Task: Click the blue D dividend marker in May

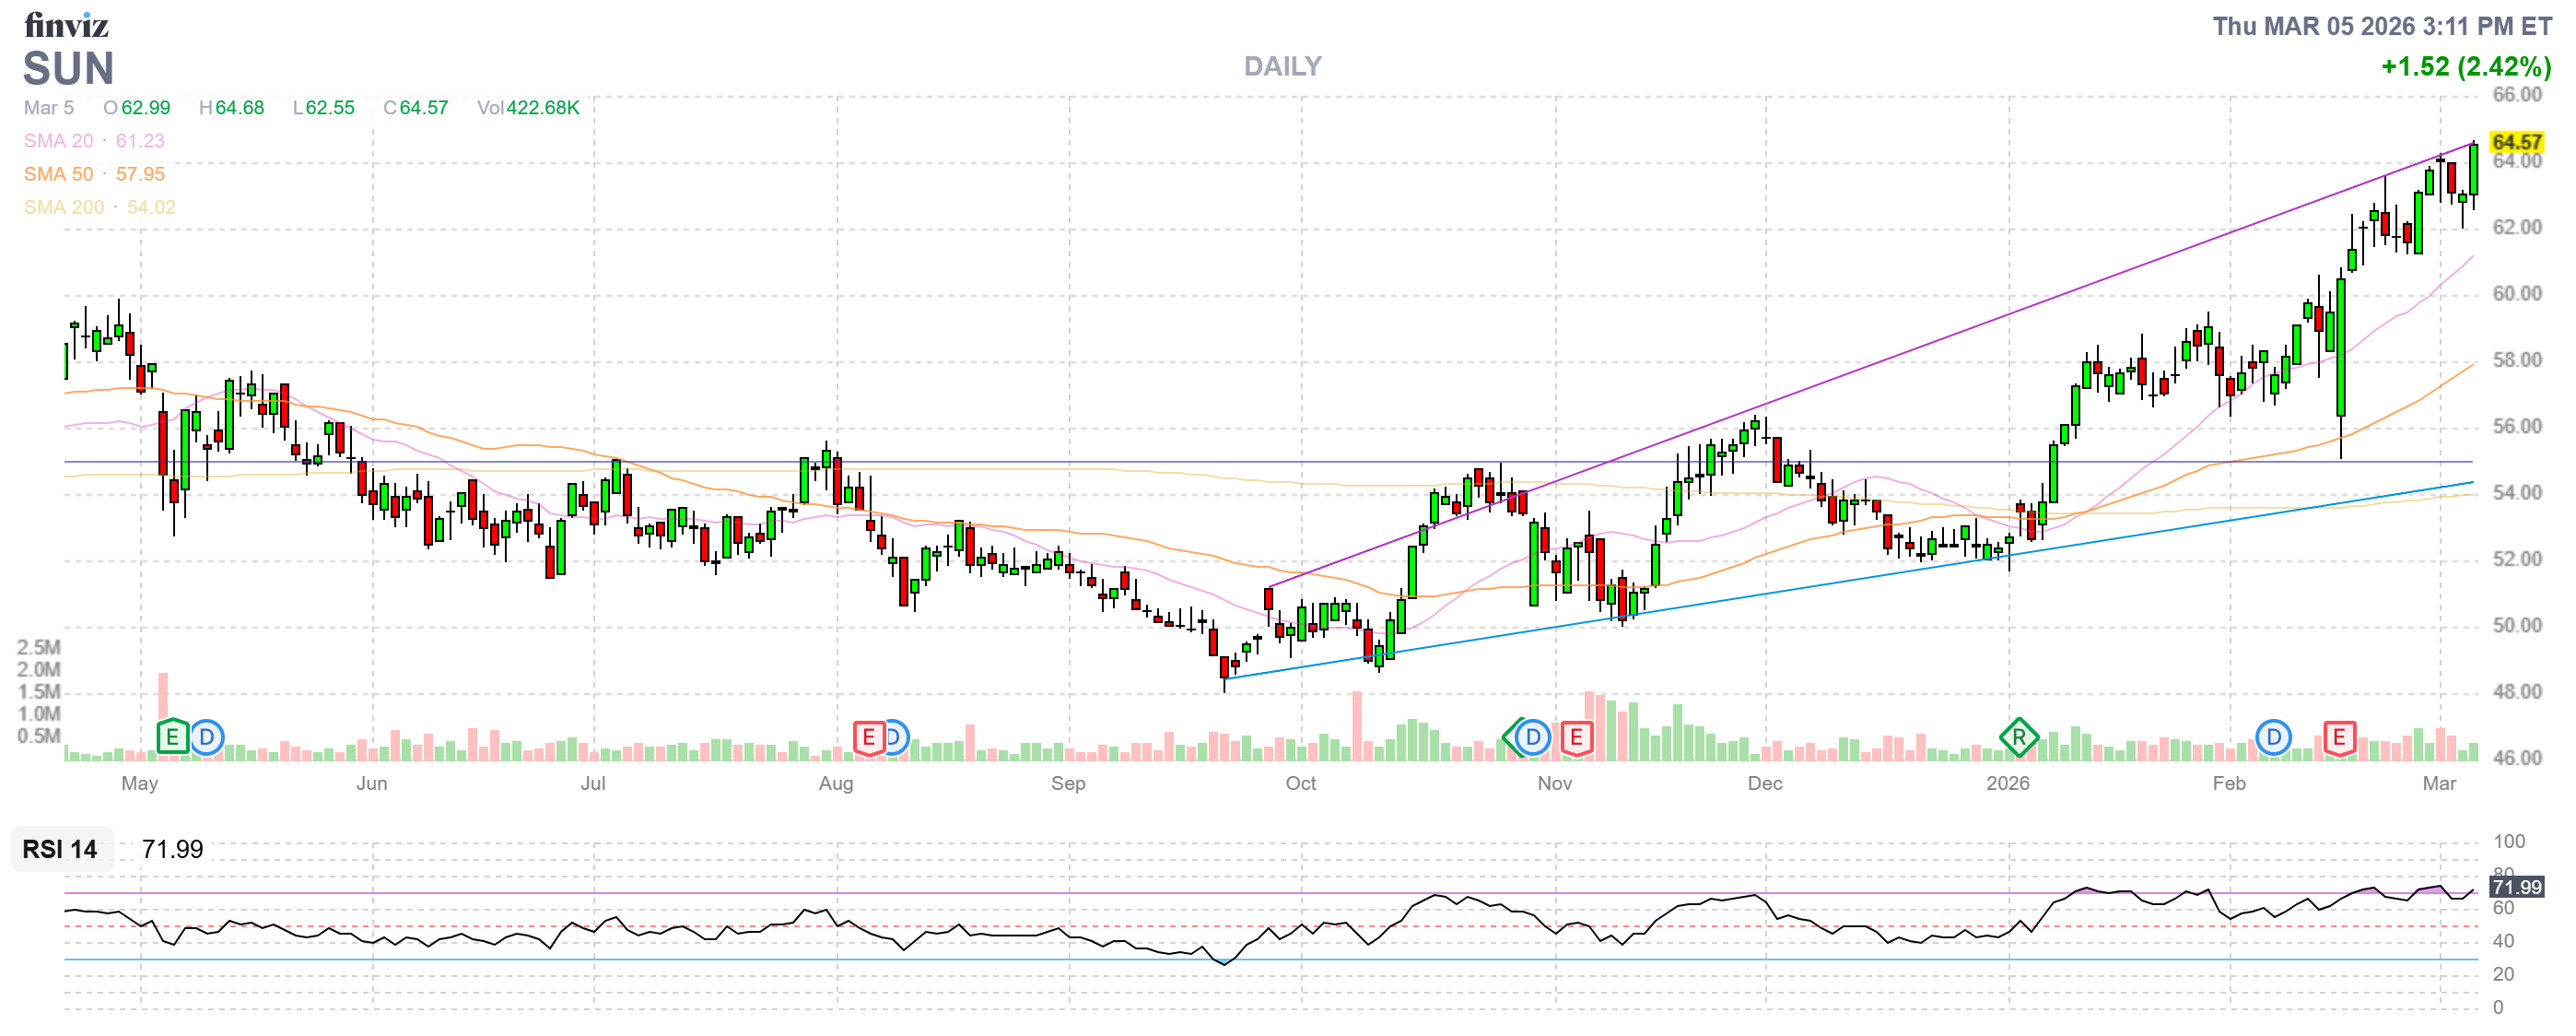Action: pyautogui.click(x=206, y=738)
